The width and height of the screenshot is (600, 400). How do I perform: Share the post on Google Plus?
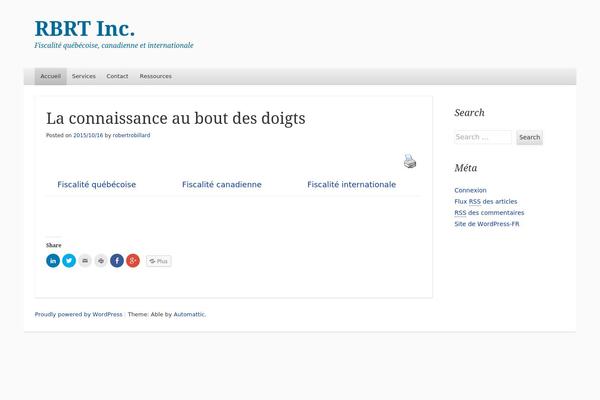tap(133, 261)
